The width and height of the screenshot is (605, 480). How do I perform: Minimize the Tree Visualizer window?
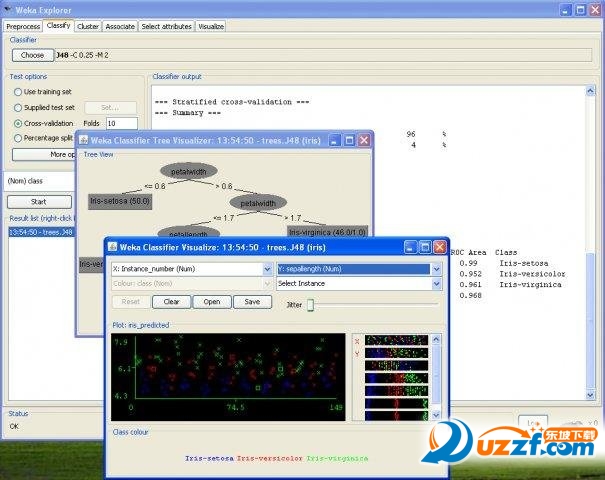(335, 140)
